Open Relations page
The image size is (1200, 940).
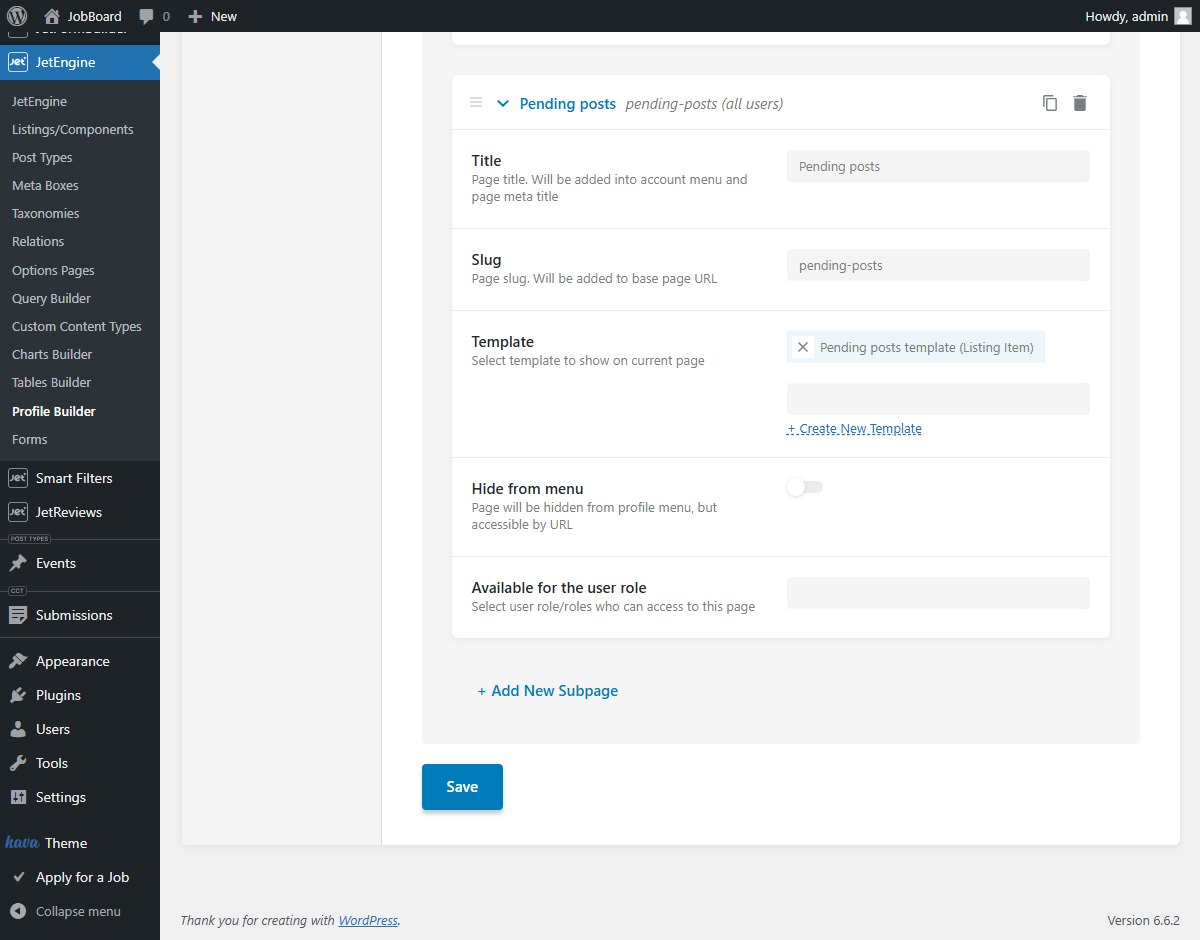click(x=38, y=241)
